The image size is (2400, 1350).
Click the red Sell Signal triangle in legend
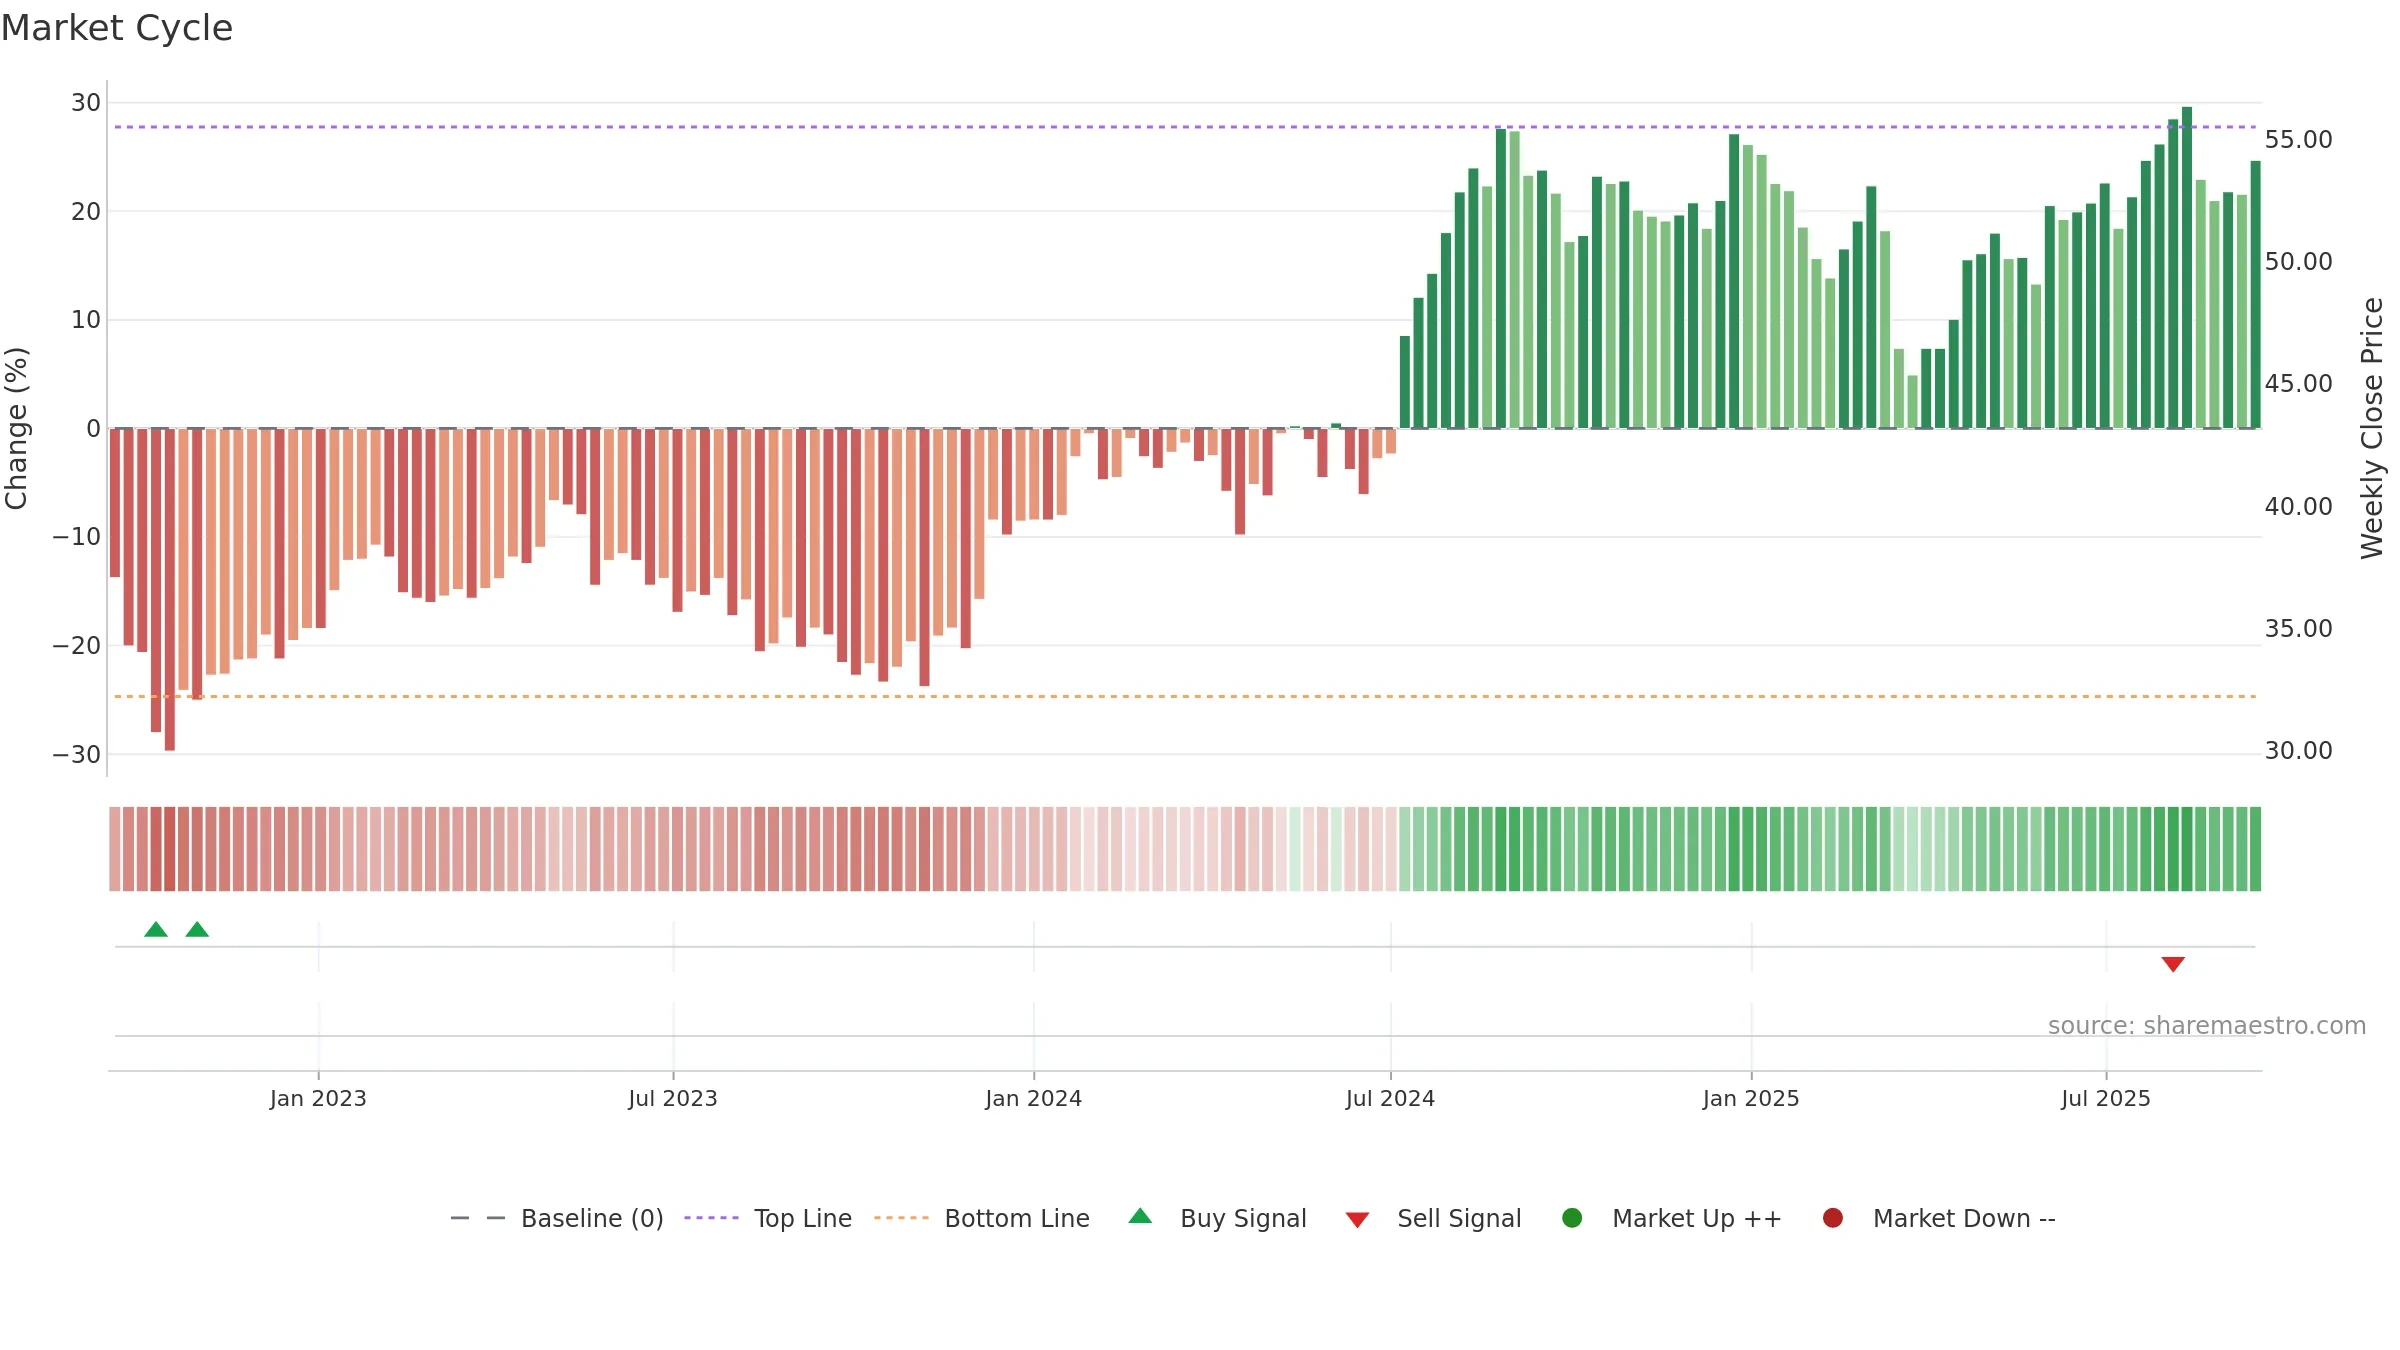click(1357, 1220)
